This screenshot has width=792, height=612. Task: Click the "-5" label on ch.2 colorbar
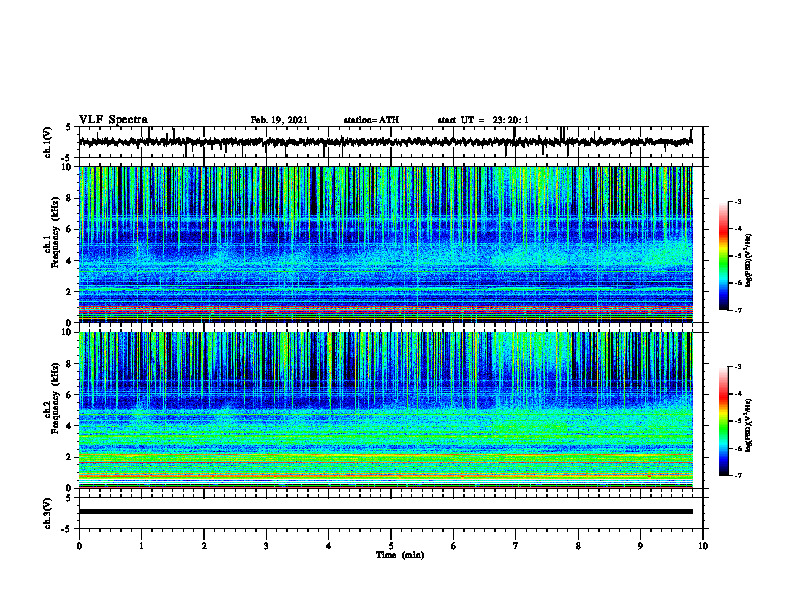737,421
